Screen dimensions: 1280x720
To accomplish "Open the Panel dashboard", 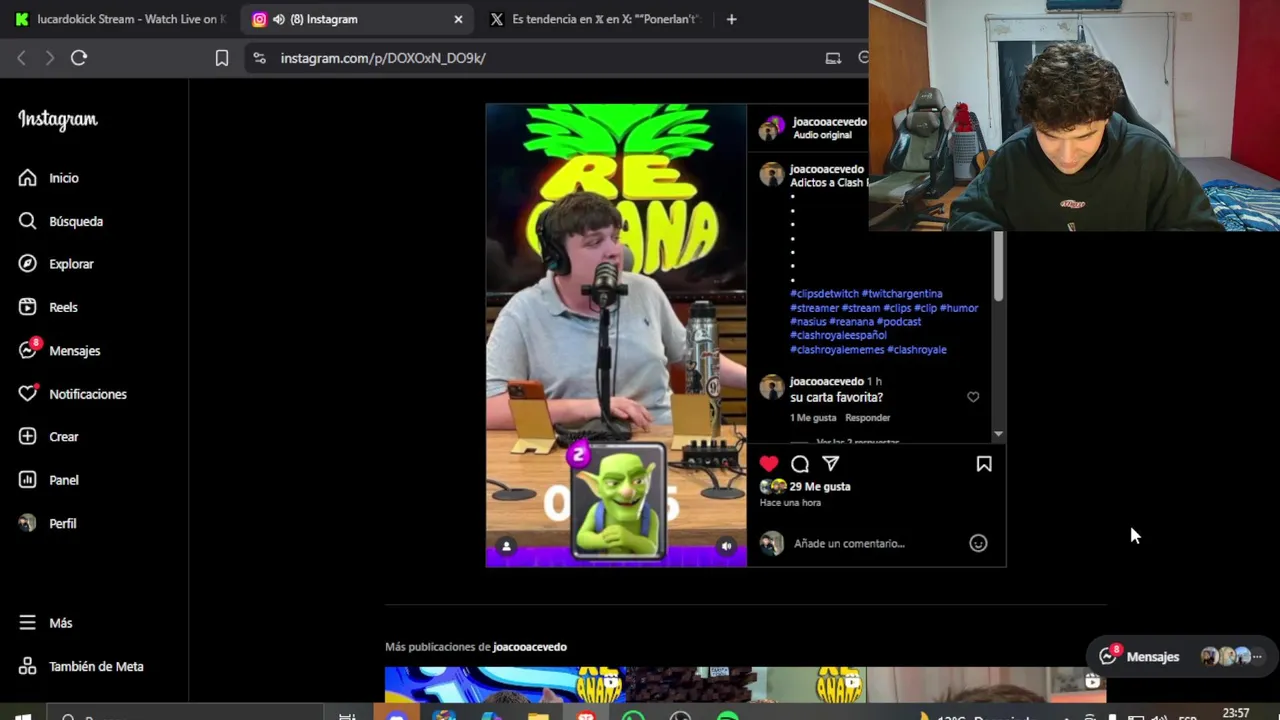I will 48,480.
